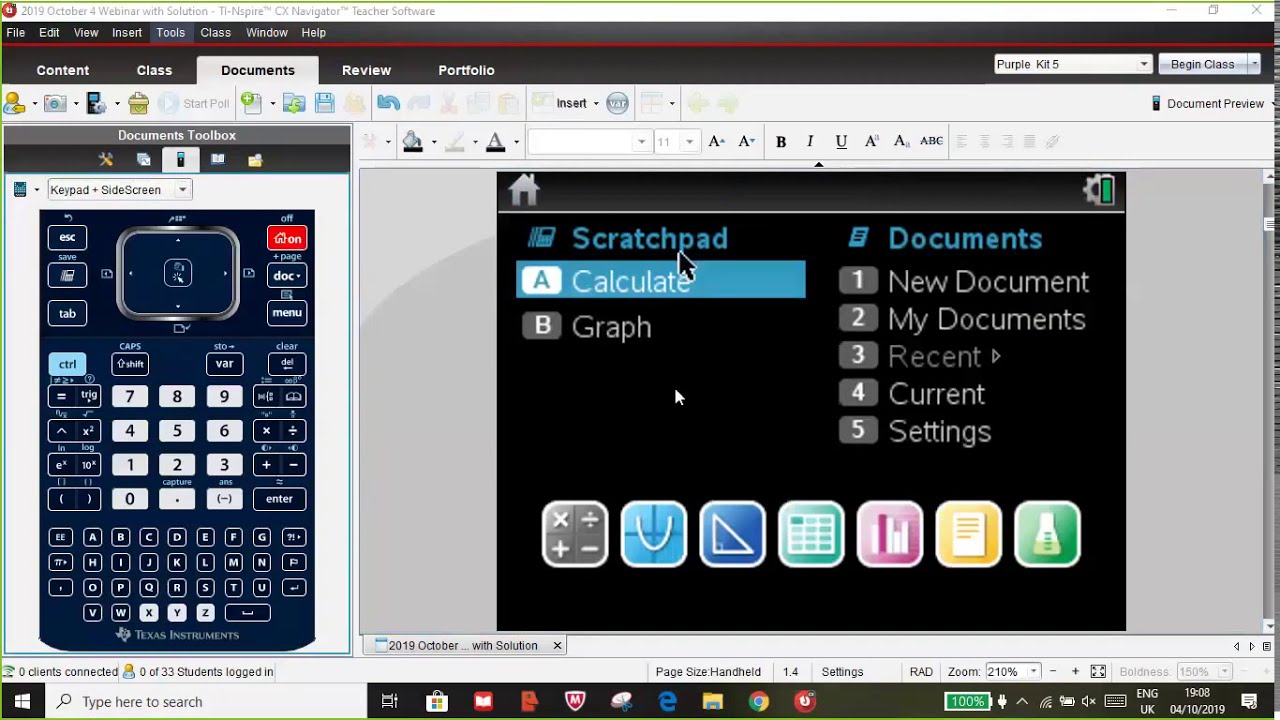Close the 2019 October document tab
This screenshot has width=1280, height=720.
pyautogui.click(x=557, y=645)
